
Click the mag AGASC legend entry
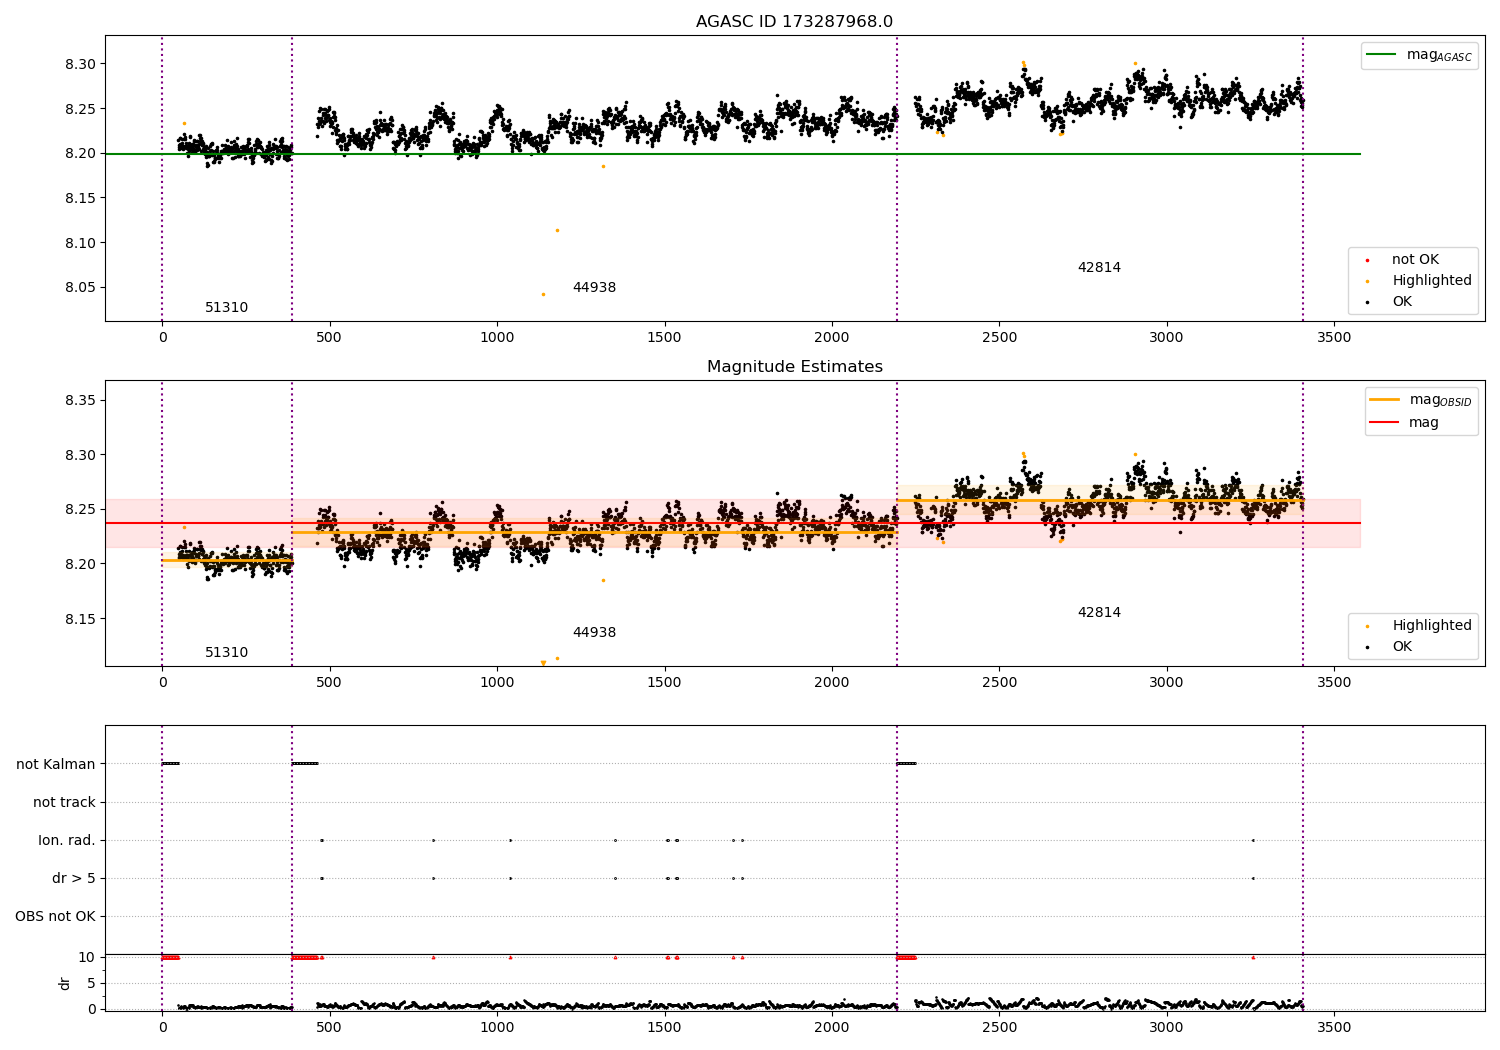click(1420, 56)
